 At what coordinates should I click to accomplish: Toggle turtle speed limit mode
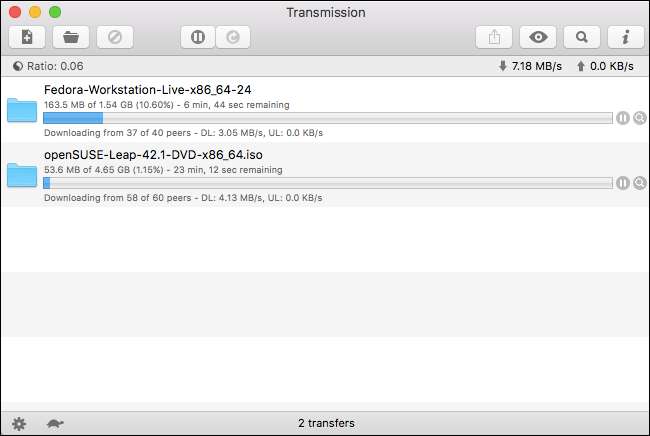coord(55,423)
